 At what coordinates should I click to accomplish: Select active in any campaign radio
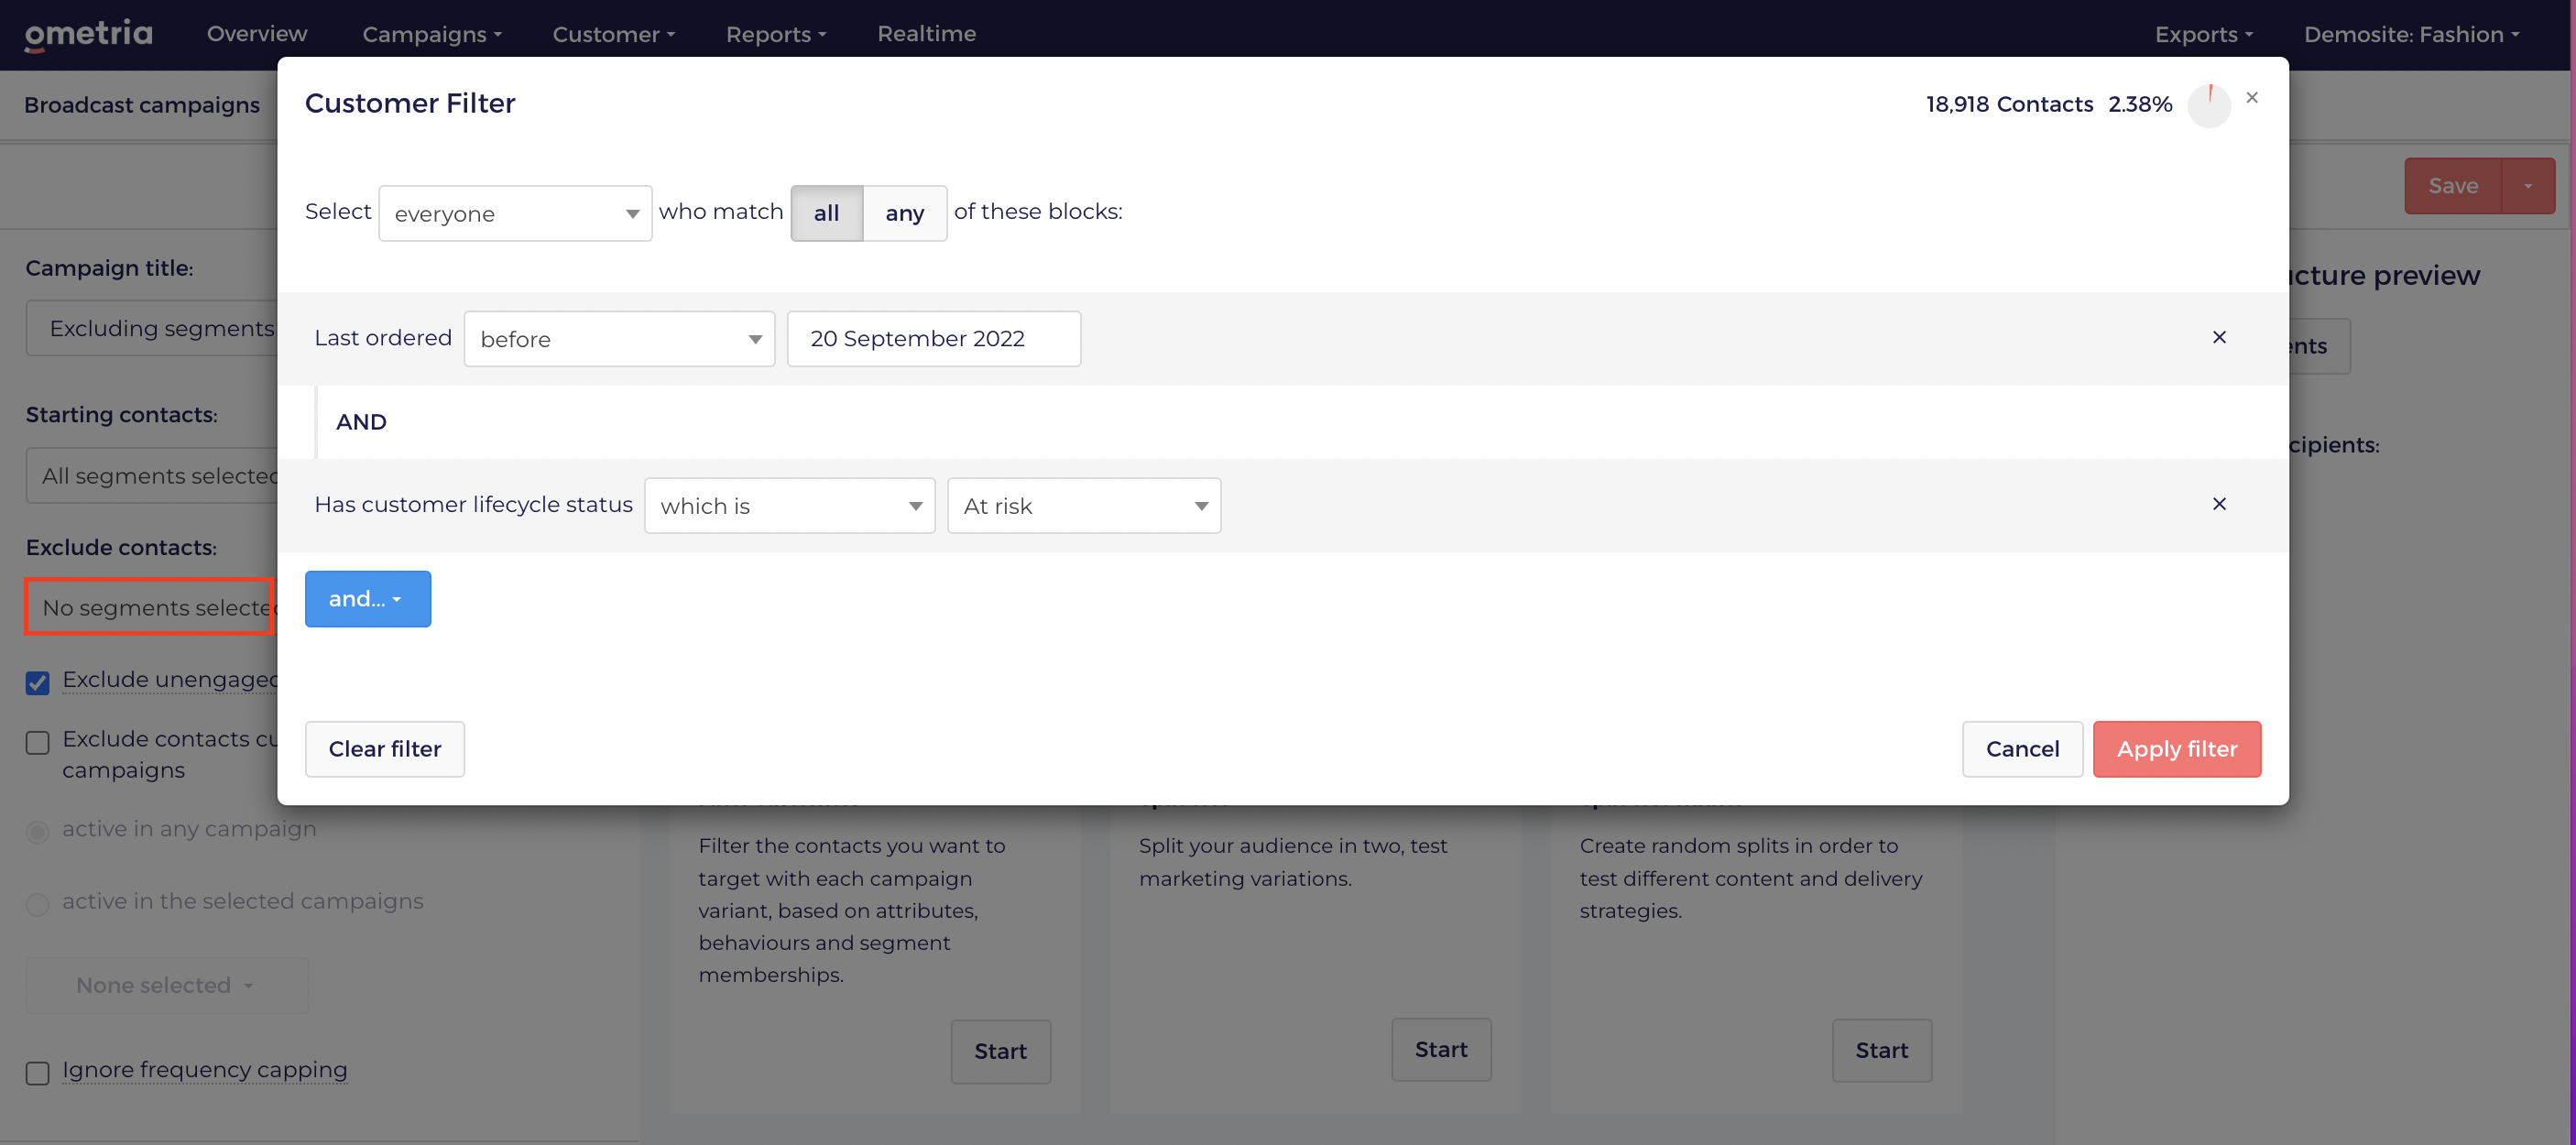point(38,831)
